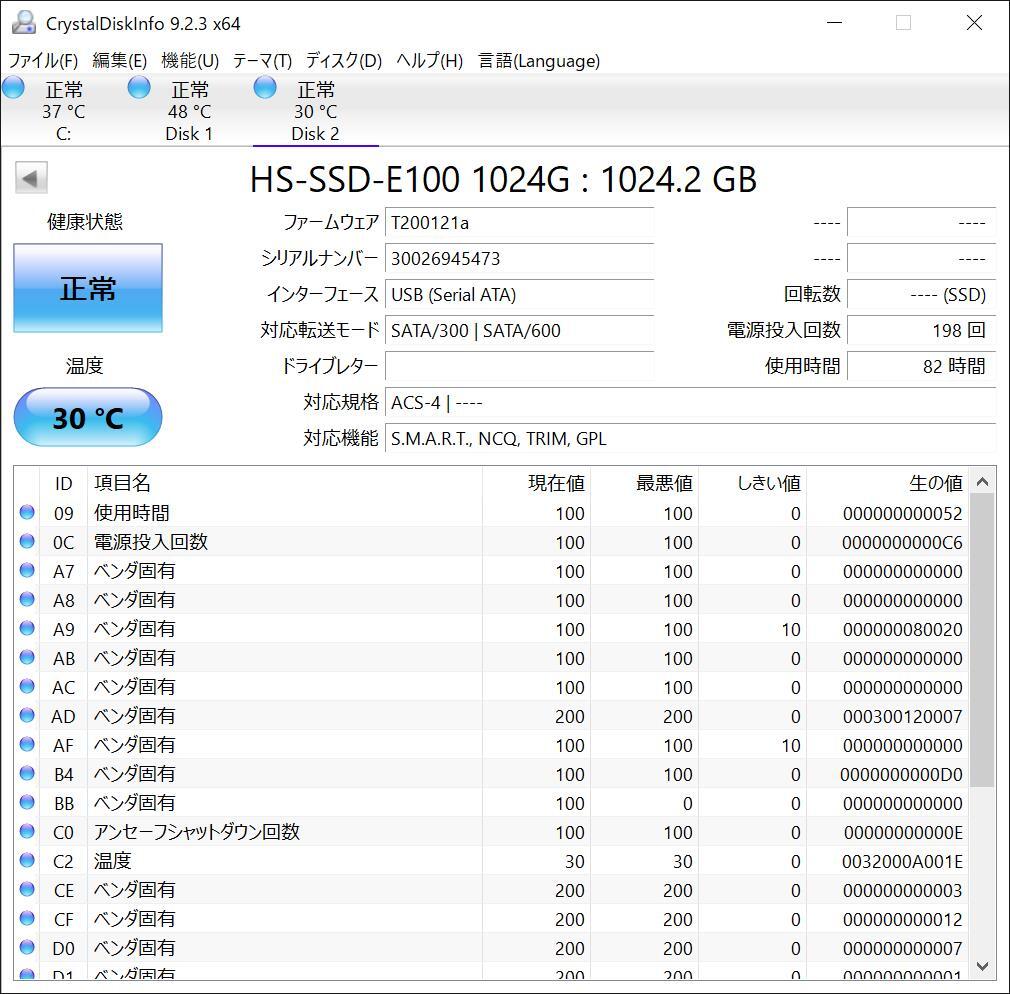
Task: Click the serial number field 30026945473
Action: point(519,259)
